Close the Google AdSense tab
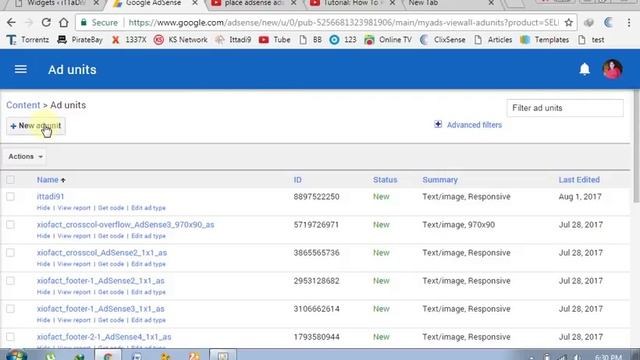This screenshot has width=640, height=360. click(195, 3)
